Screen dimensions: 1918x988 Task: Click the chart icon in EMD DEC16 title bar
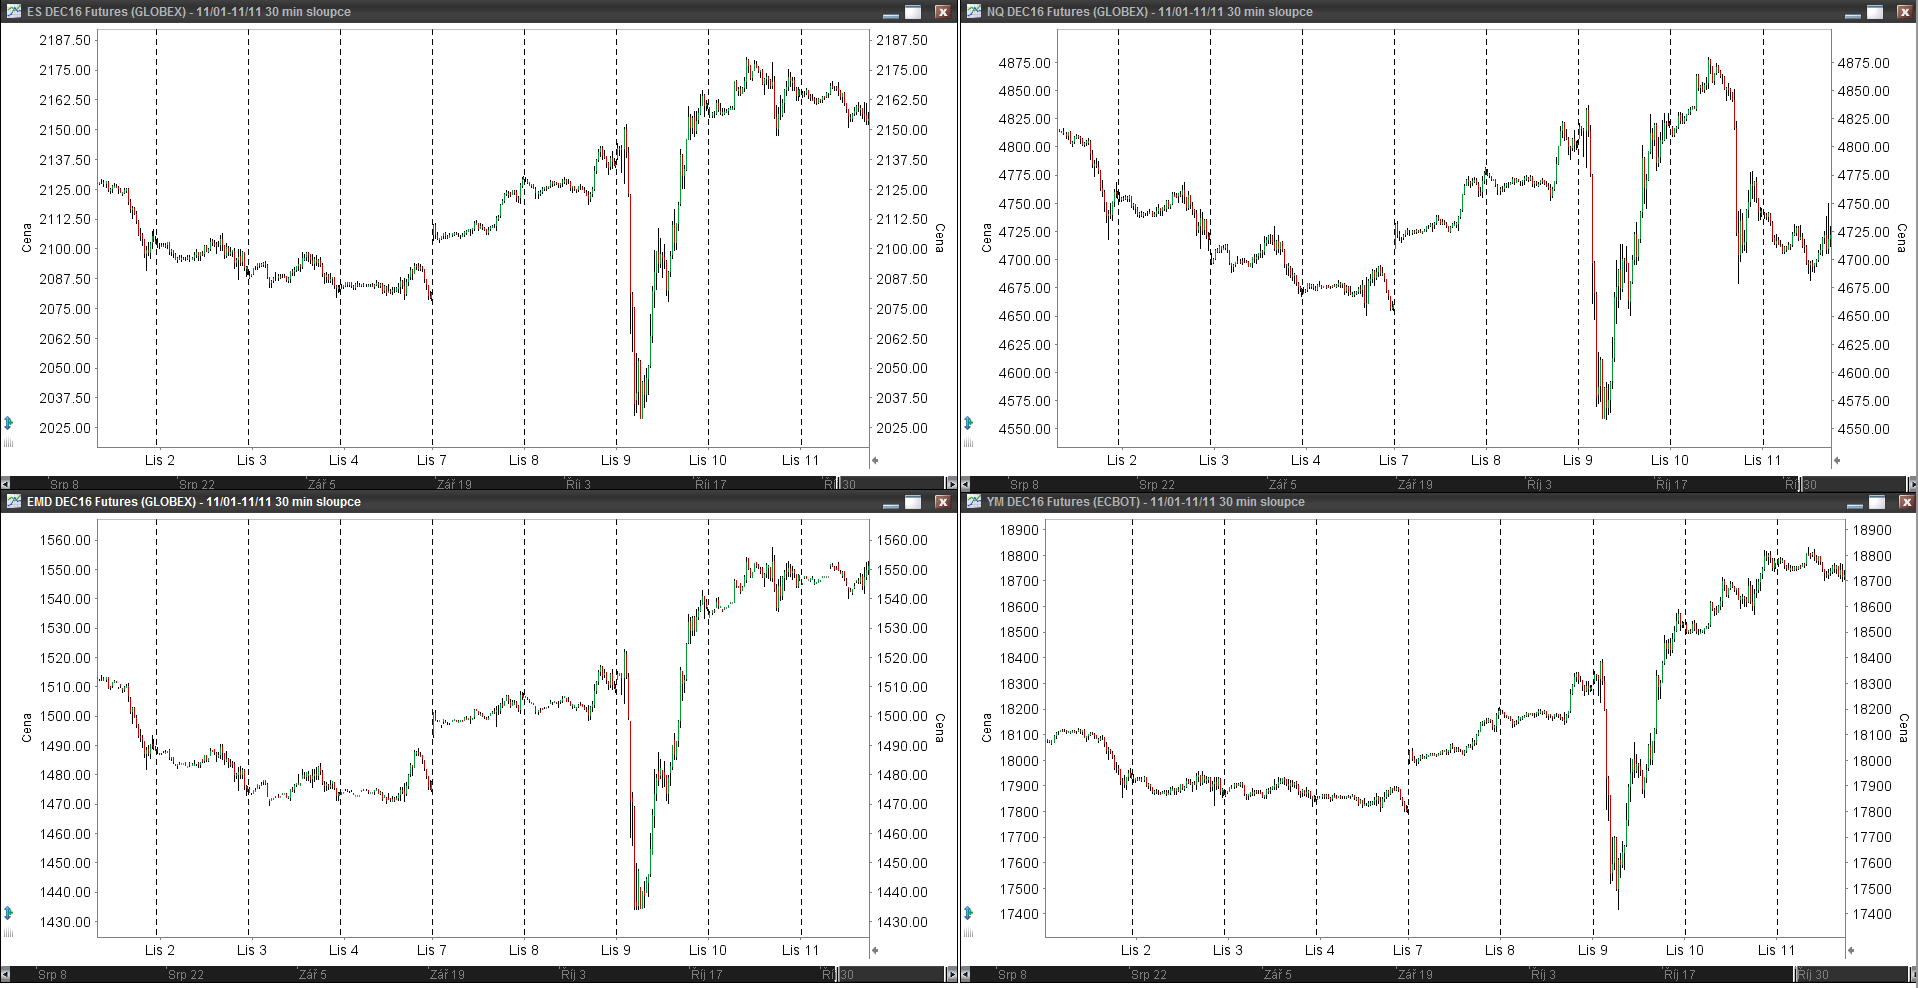coord(13,502)
